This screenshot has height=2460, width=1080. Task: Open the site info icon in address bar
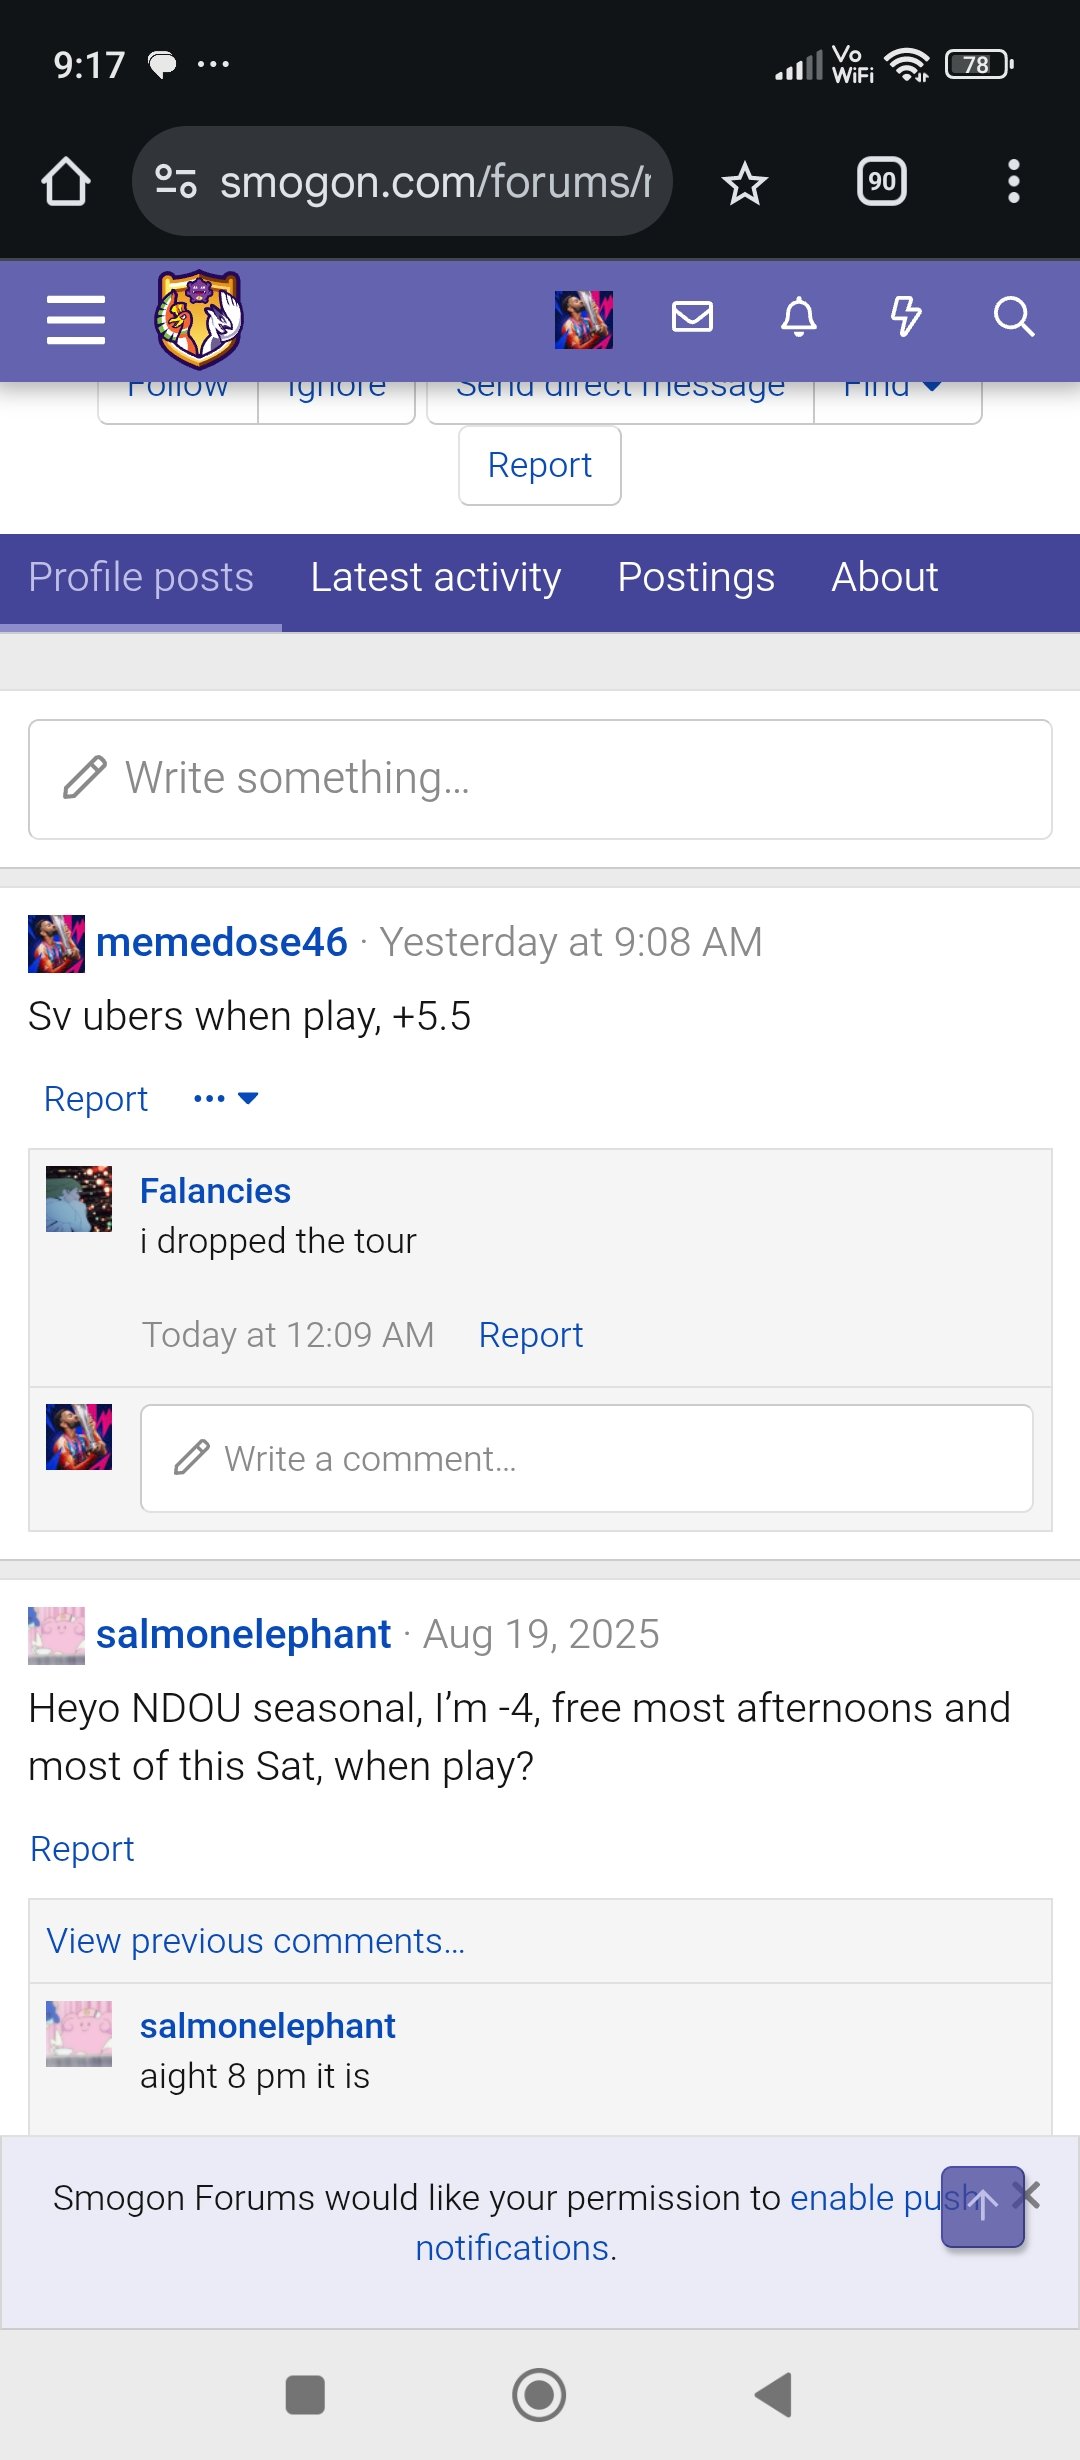176,181
